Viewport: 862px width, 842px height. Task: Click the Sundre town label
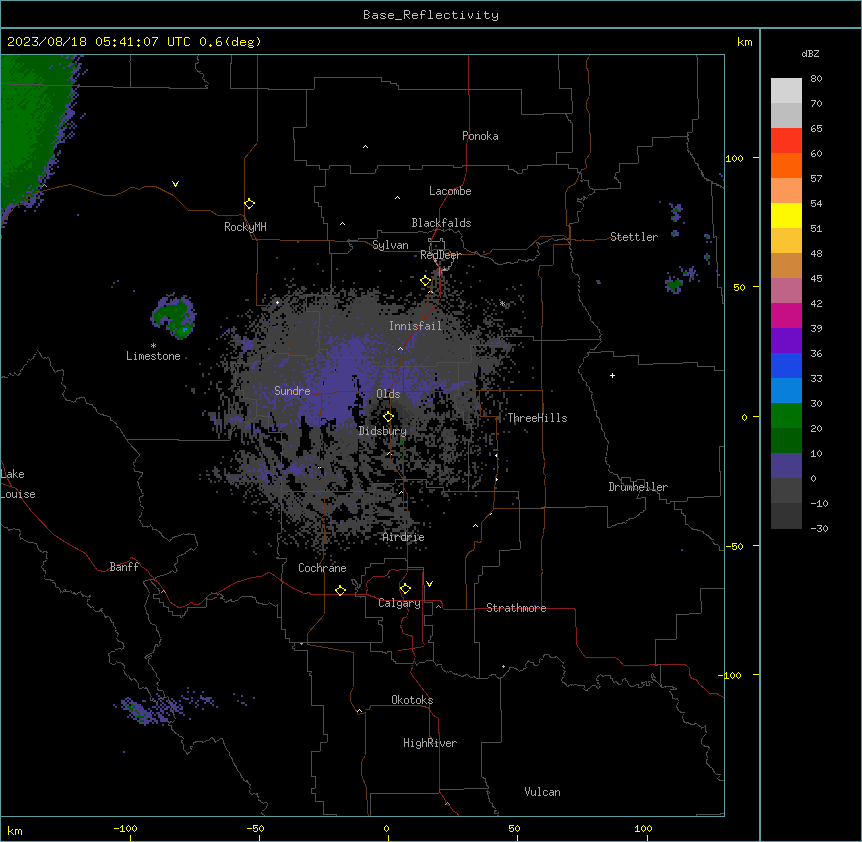point(292,391)
